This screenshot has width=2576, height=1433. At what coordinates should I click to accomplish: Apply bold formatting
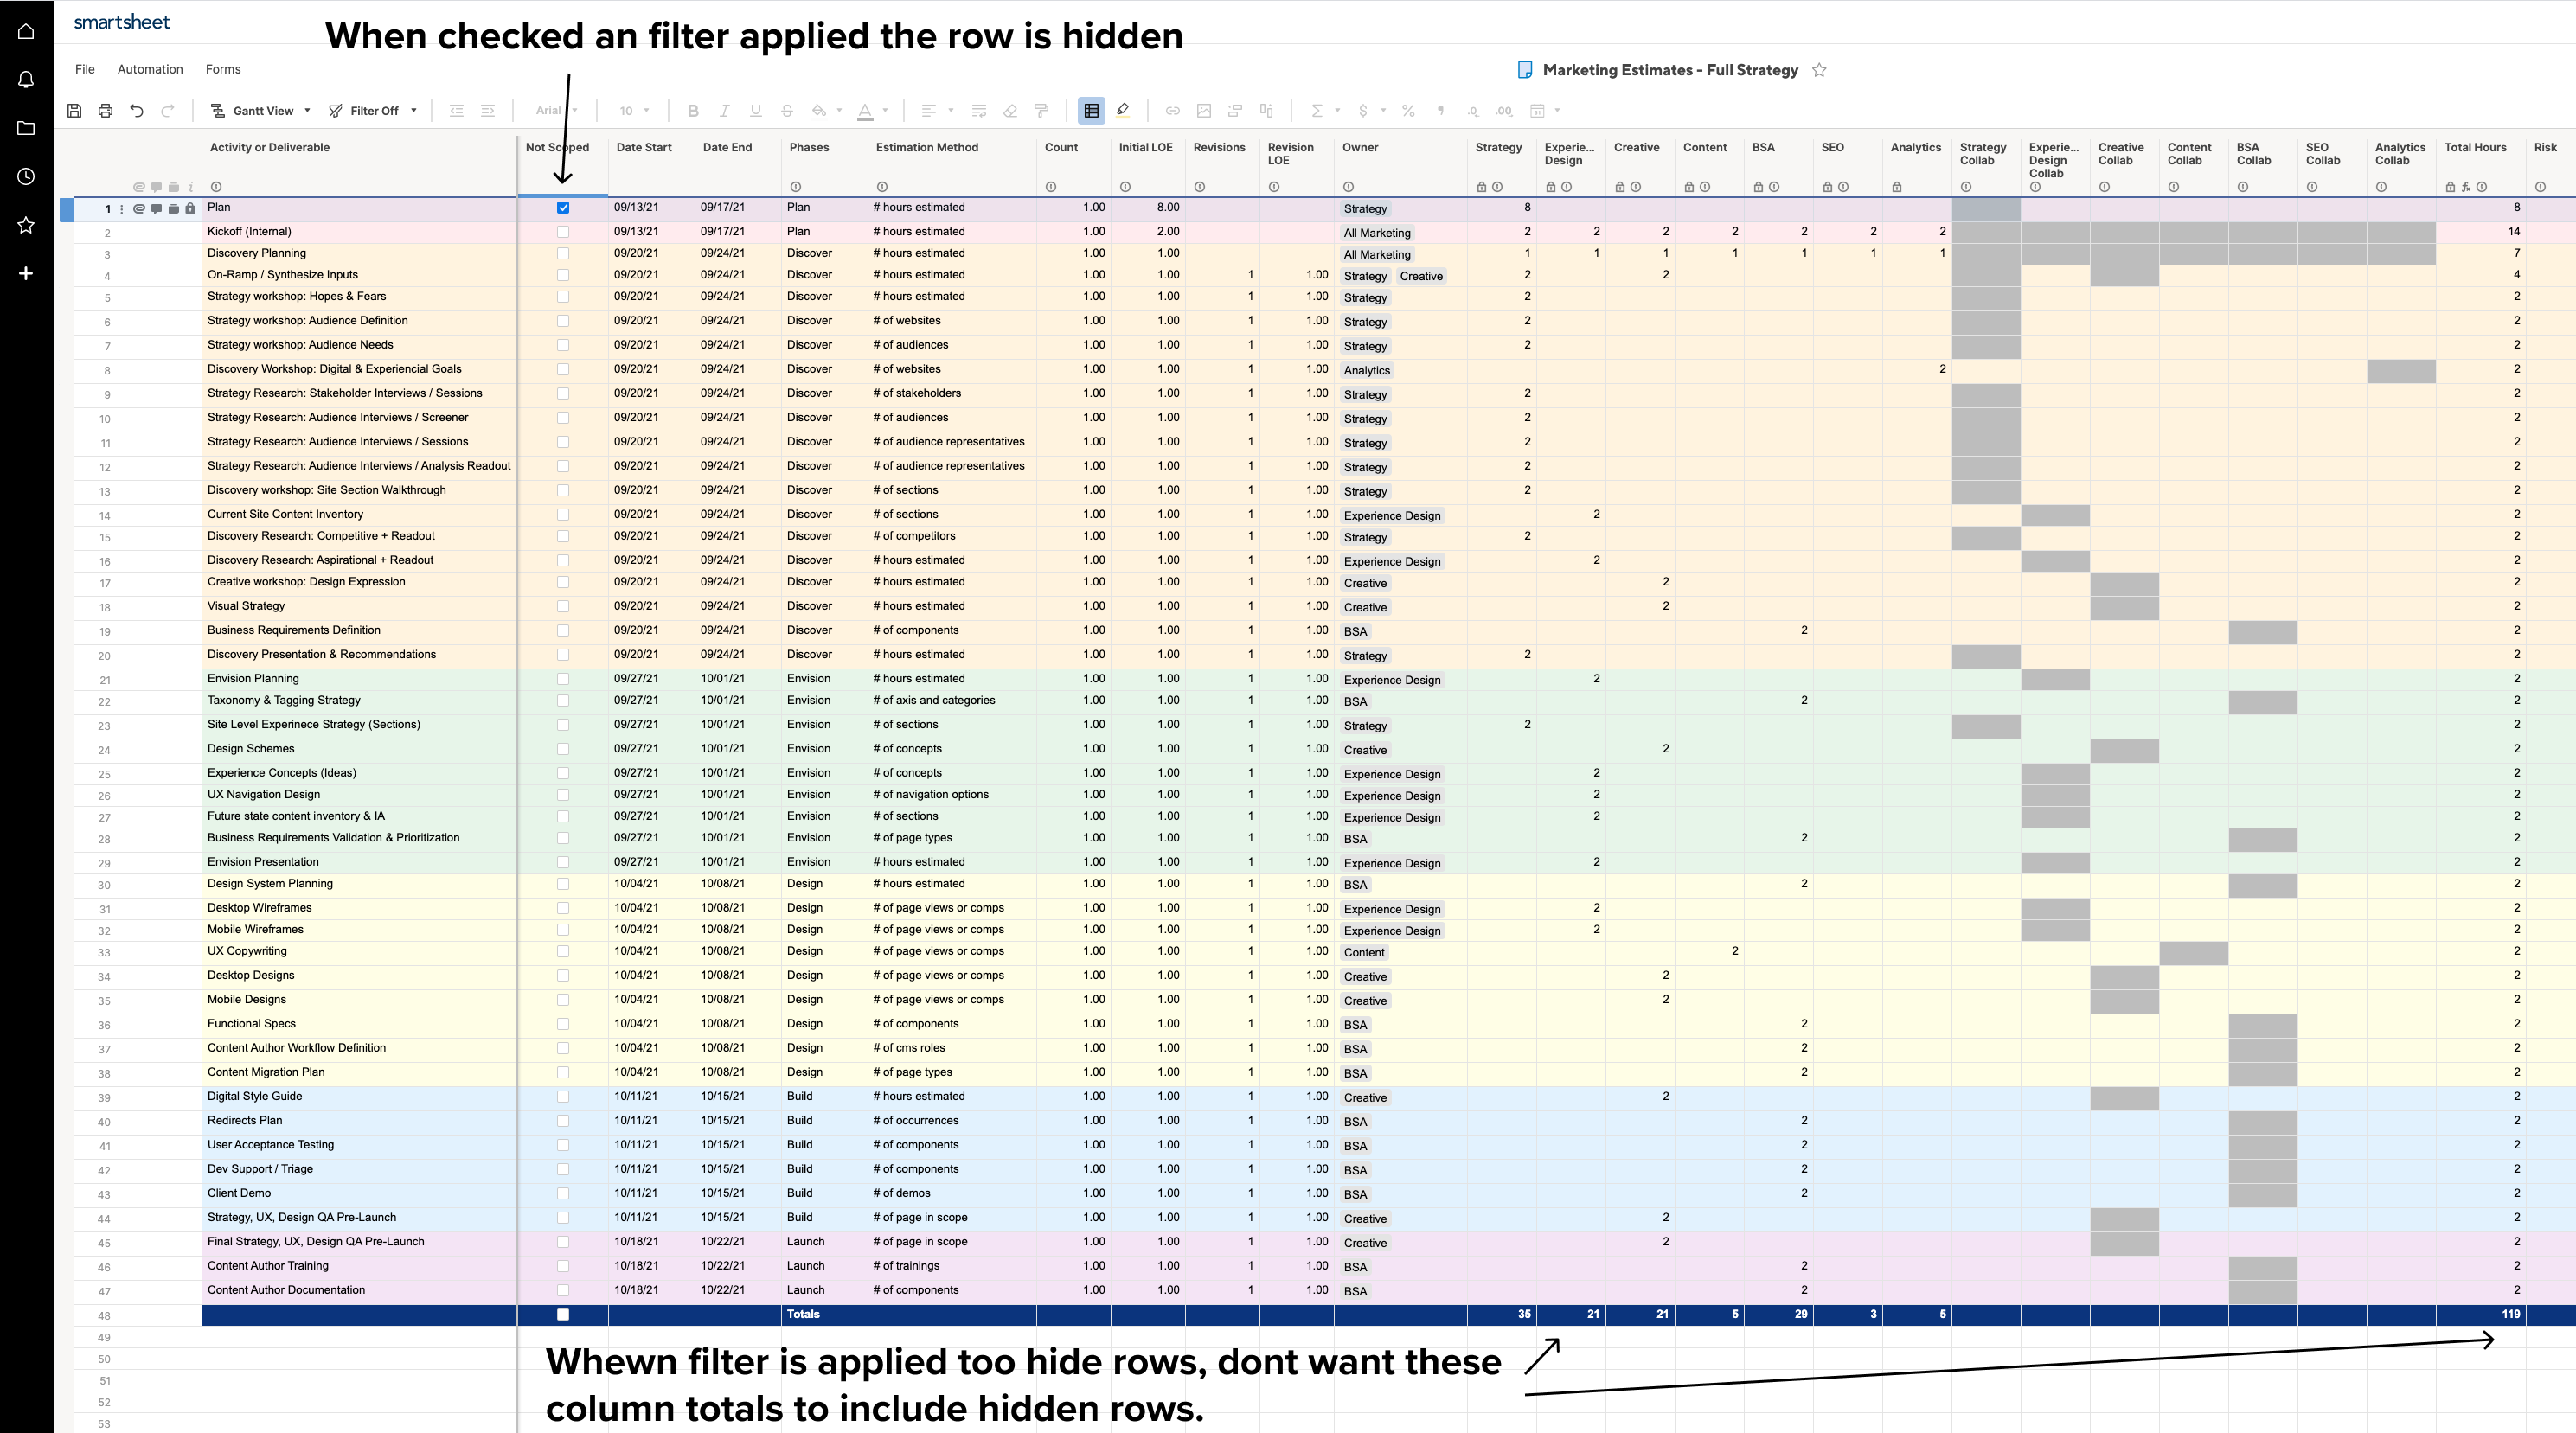[693, 111]
